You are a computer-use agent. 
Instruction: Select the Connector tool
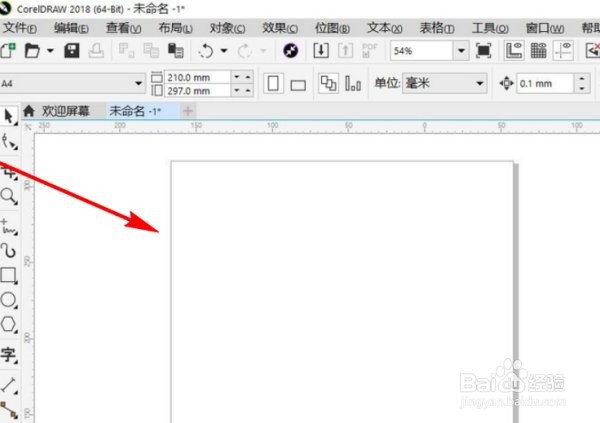[x=8, y=410]
